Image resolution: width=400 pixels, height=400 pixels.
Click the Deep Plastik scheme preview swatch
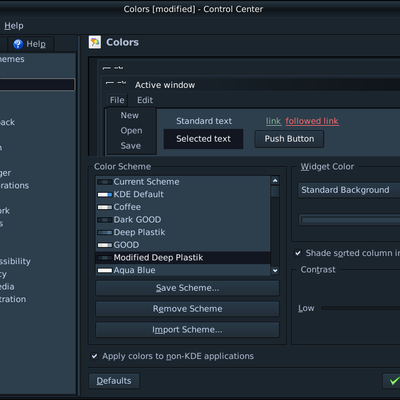pyautogui.click(x=105, y=232)
